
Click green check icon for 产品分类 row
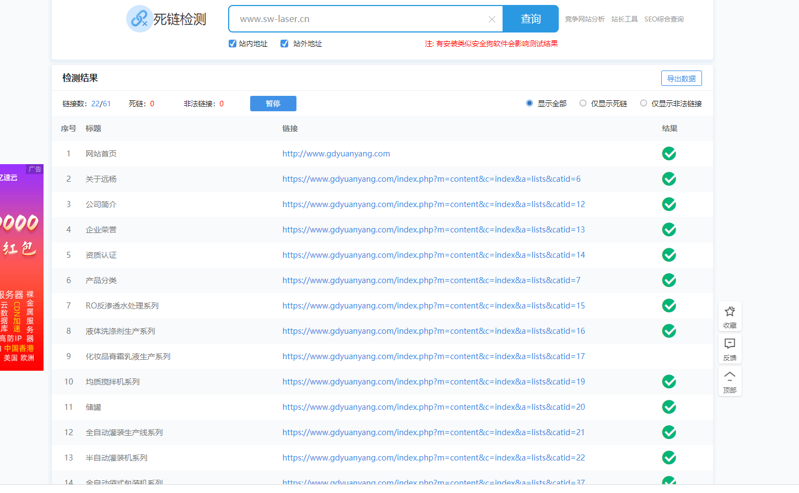[669, 280]
